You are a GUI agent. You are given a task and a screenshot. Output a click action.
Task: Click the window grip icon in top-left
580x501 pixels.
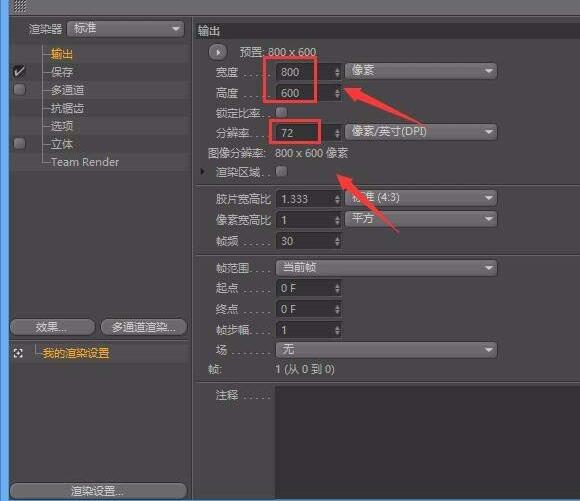20,6
